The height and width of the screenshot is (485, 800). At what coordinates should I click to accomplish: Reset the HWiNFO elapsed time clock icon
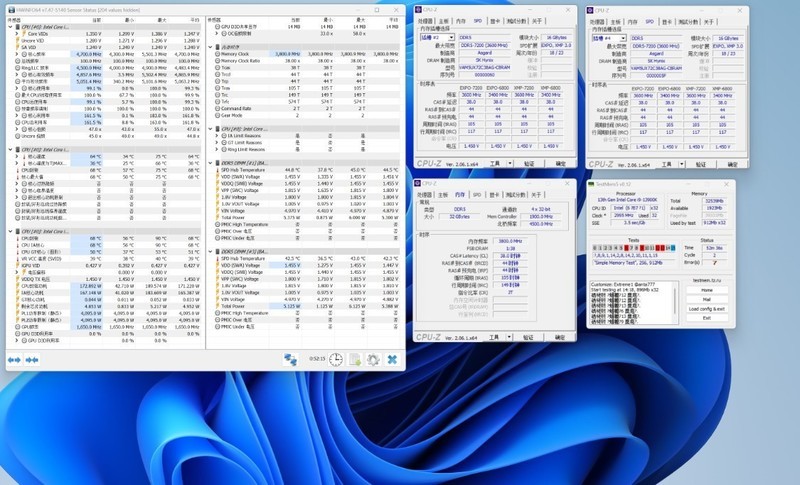pos(336,359)
